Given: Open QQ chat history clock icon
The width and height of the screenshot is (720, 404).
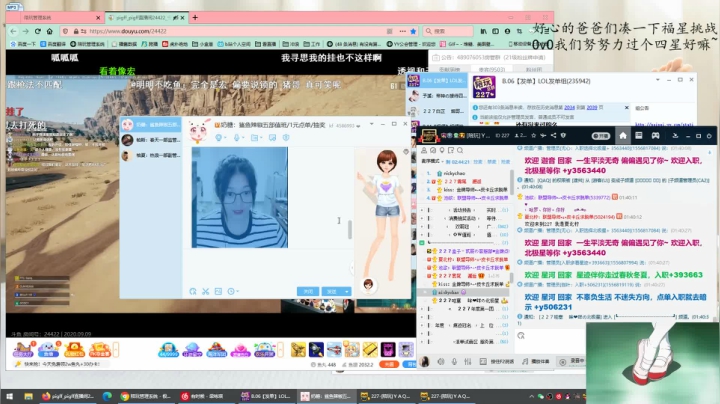Looking at the screenshot, I should pos(231,292).
